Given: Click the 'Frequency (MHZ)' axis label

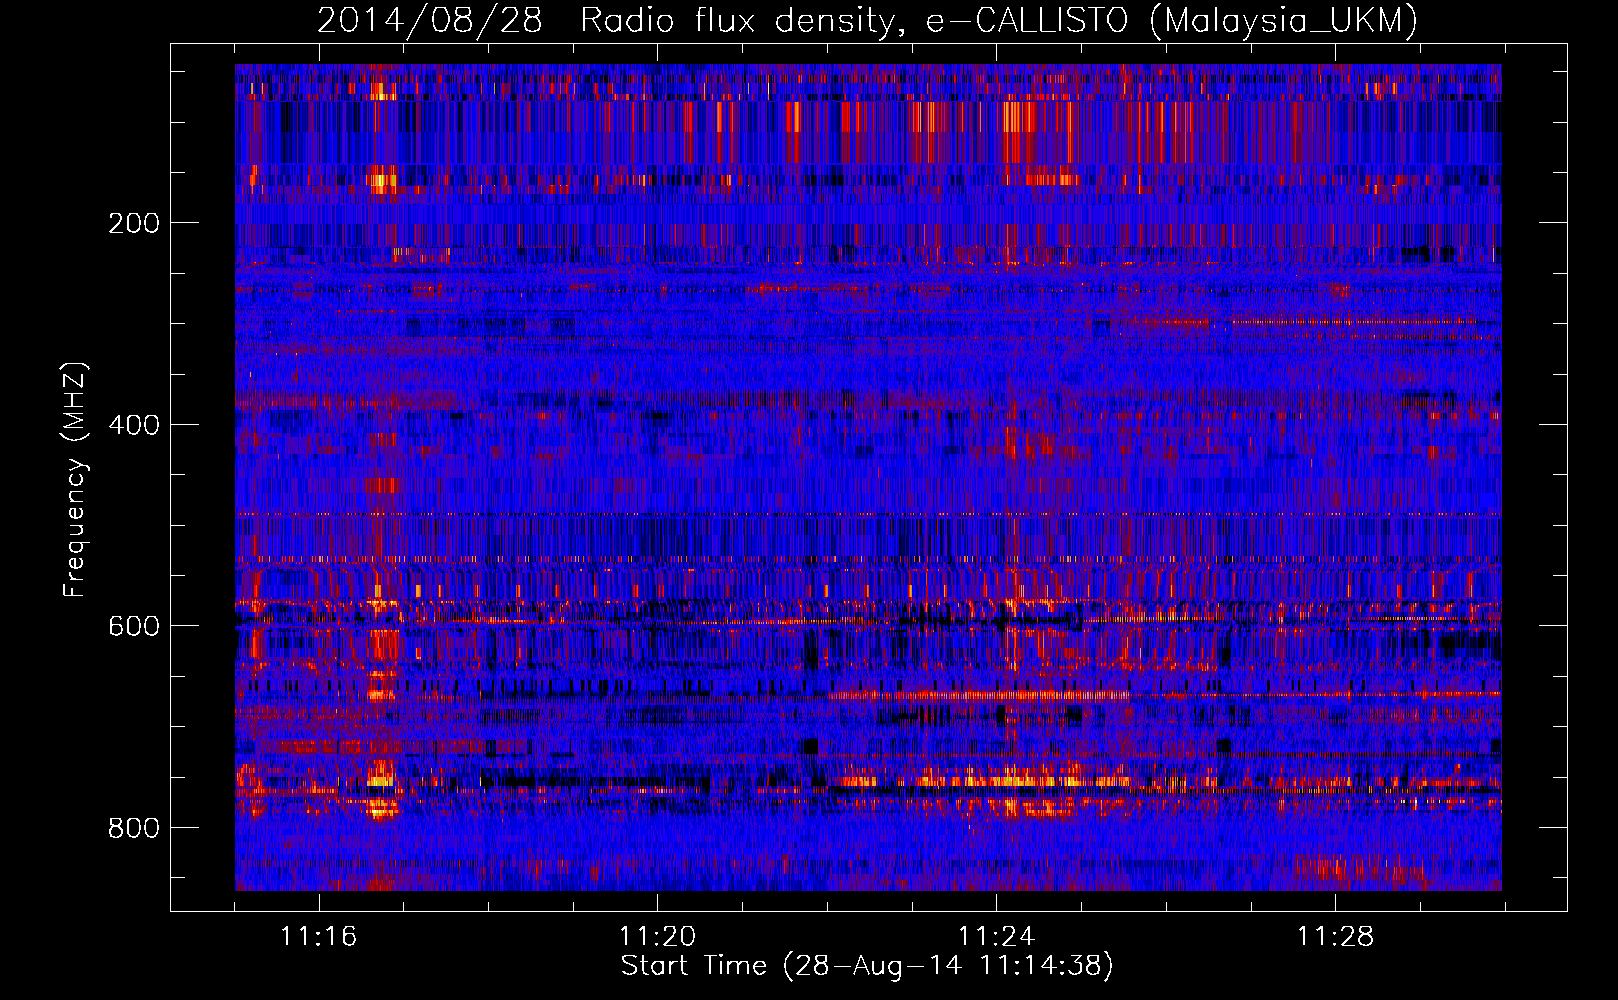Looking at the screenshot, I should point(75,480).
